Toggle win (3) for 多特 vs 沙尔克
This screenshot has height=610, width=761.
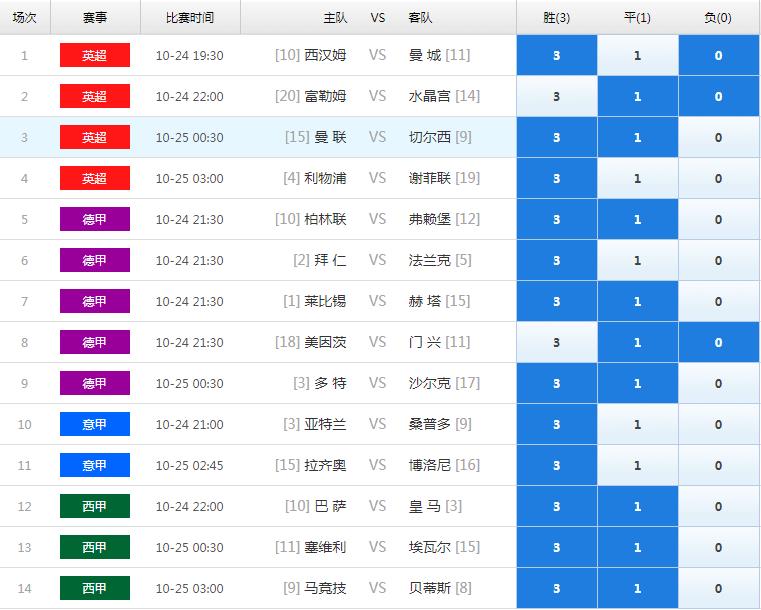click(x=557, y=383)
